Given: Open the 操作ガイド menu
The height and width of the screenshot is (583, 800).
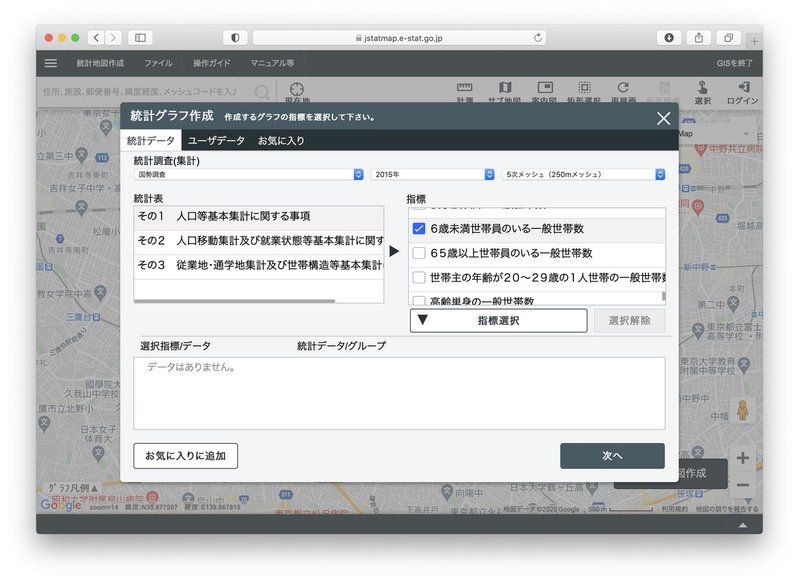Looking at the screenshot, I should (x=212, y=63).
